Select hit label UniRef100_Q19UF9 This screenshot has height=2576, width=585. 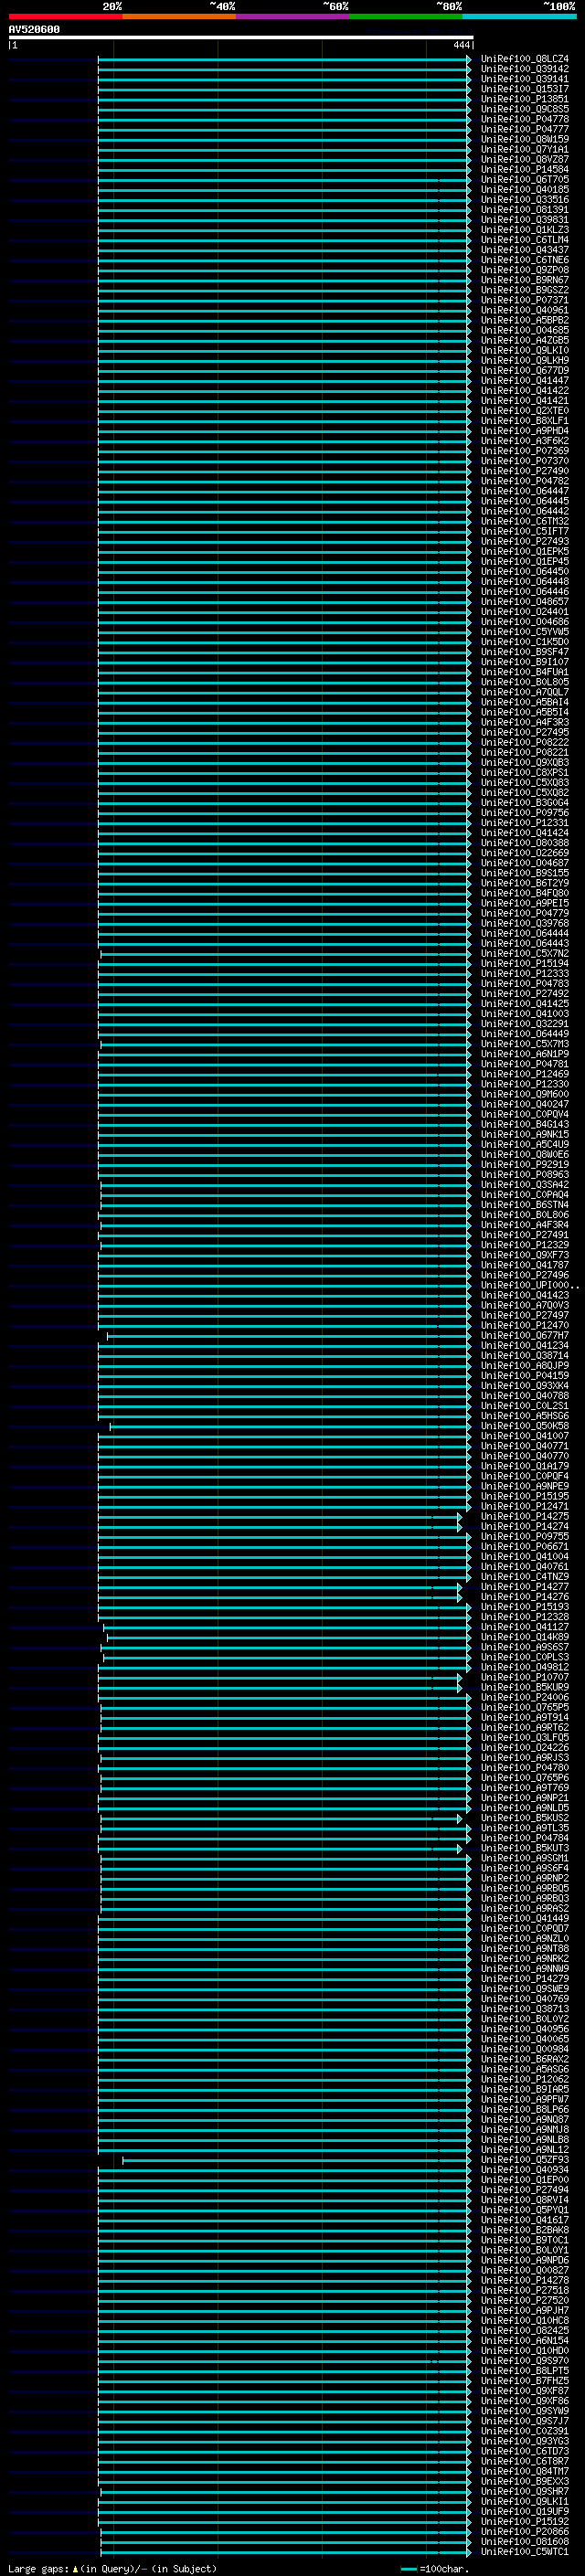(525, 2511)
